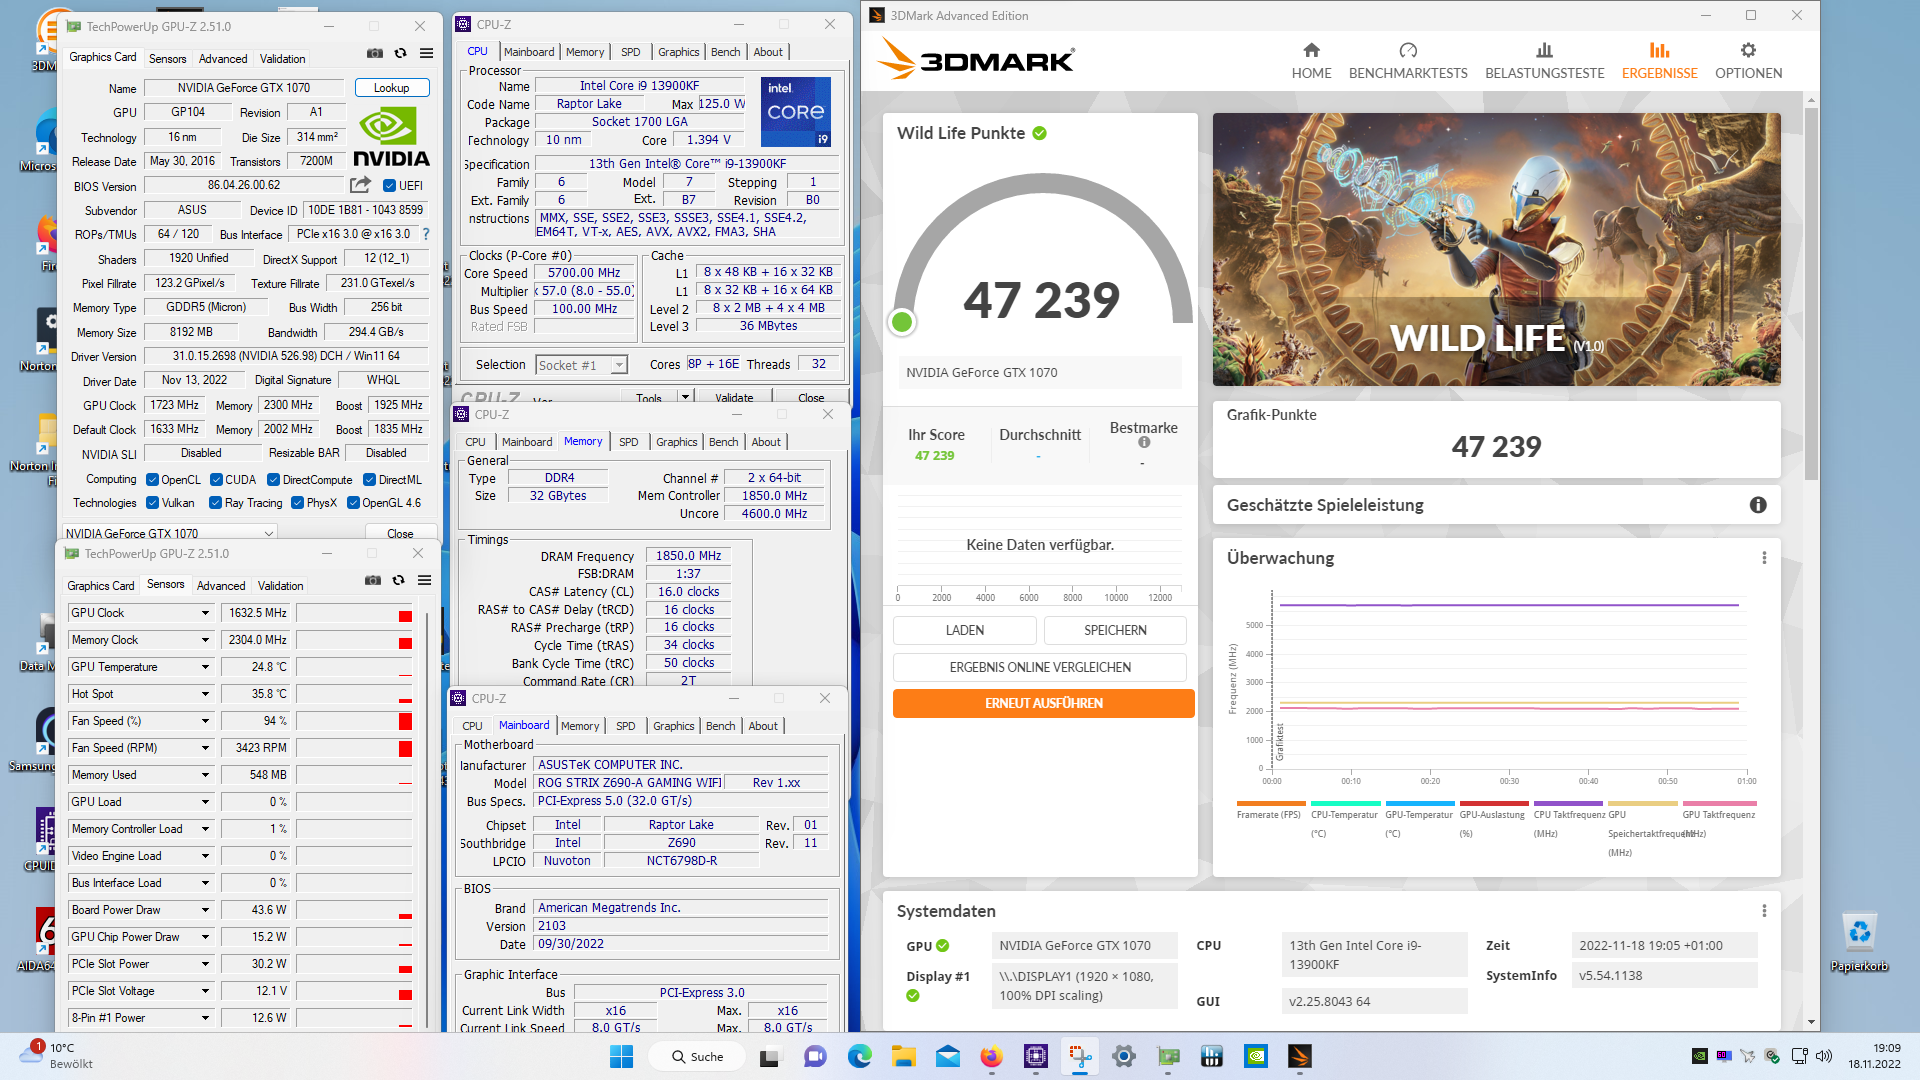Click the ERNEUT AUSFÜHREN button
This screenshot has height=1080, width=1920.
click(x=1043, y=703)
